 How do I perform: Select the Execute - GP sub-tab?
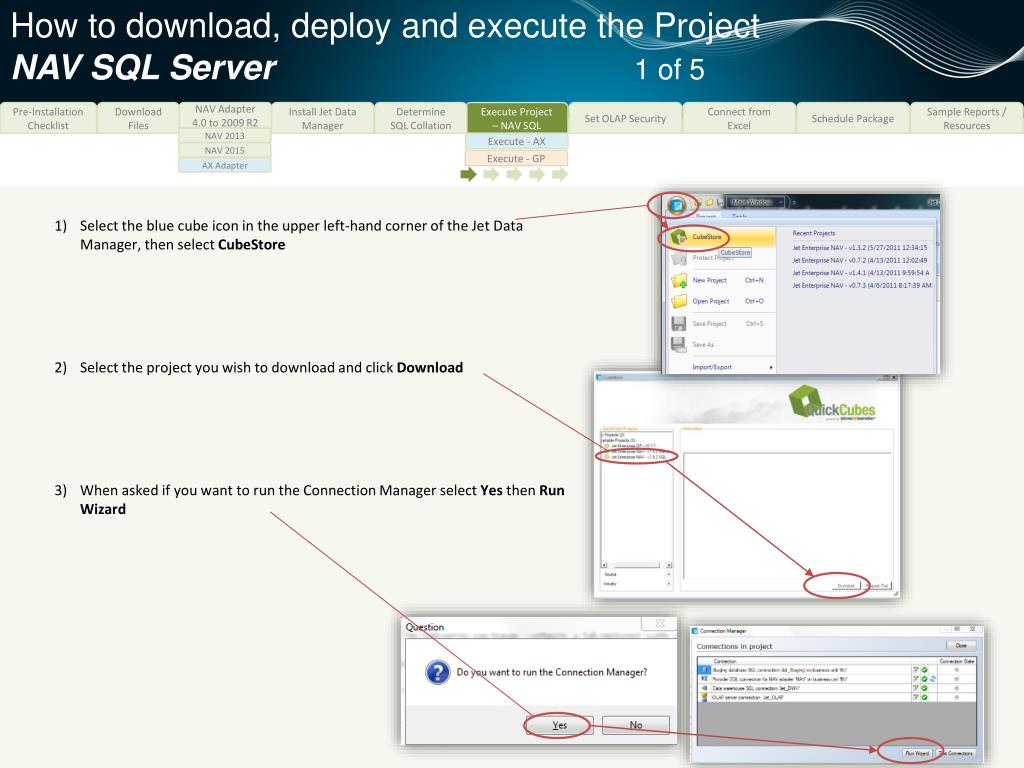pos(517,158)
